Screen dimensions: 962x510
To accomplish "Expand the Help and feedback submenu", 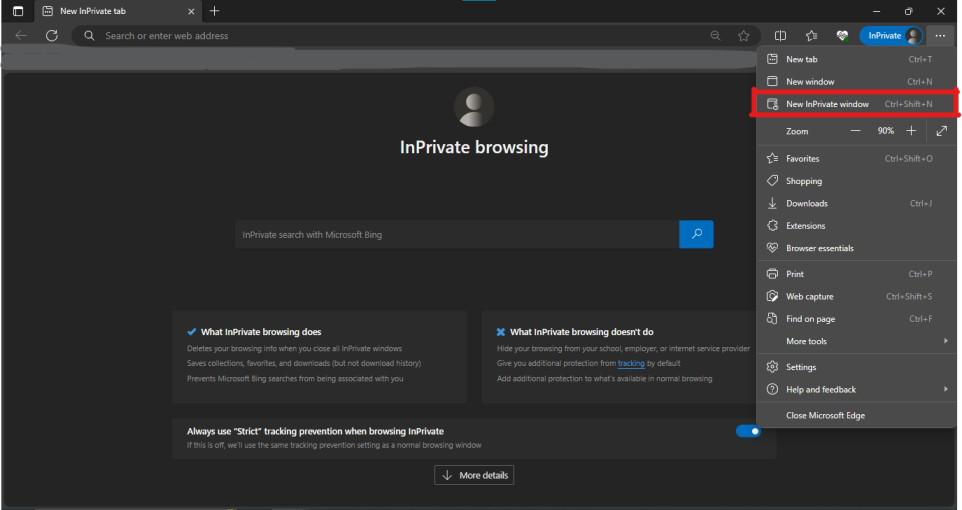I will tap(856, 389).
